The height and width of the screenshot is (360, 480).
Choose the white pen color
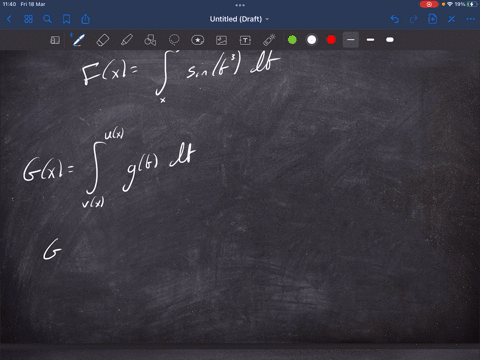[312, 40]
